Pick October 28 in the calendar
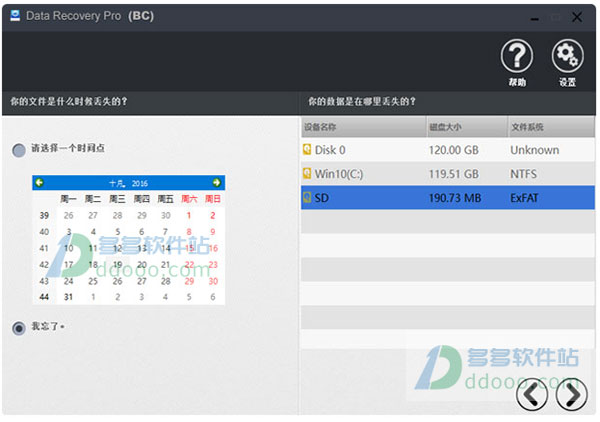The width and height of the screenshot is (600, 422). tap(165, 281)
